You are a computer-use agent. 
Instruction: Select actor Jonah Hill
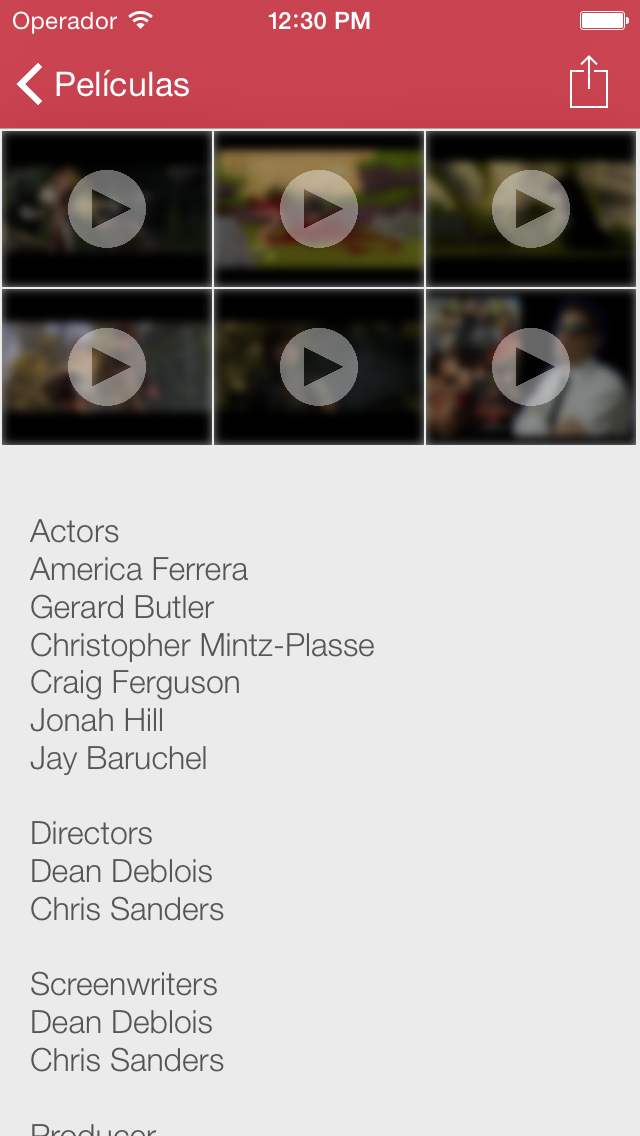point(97,720)
